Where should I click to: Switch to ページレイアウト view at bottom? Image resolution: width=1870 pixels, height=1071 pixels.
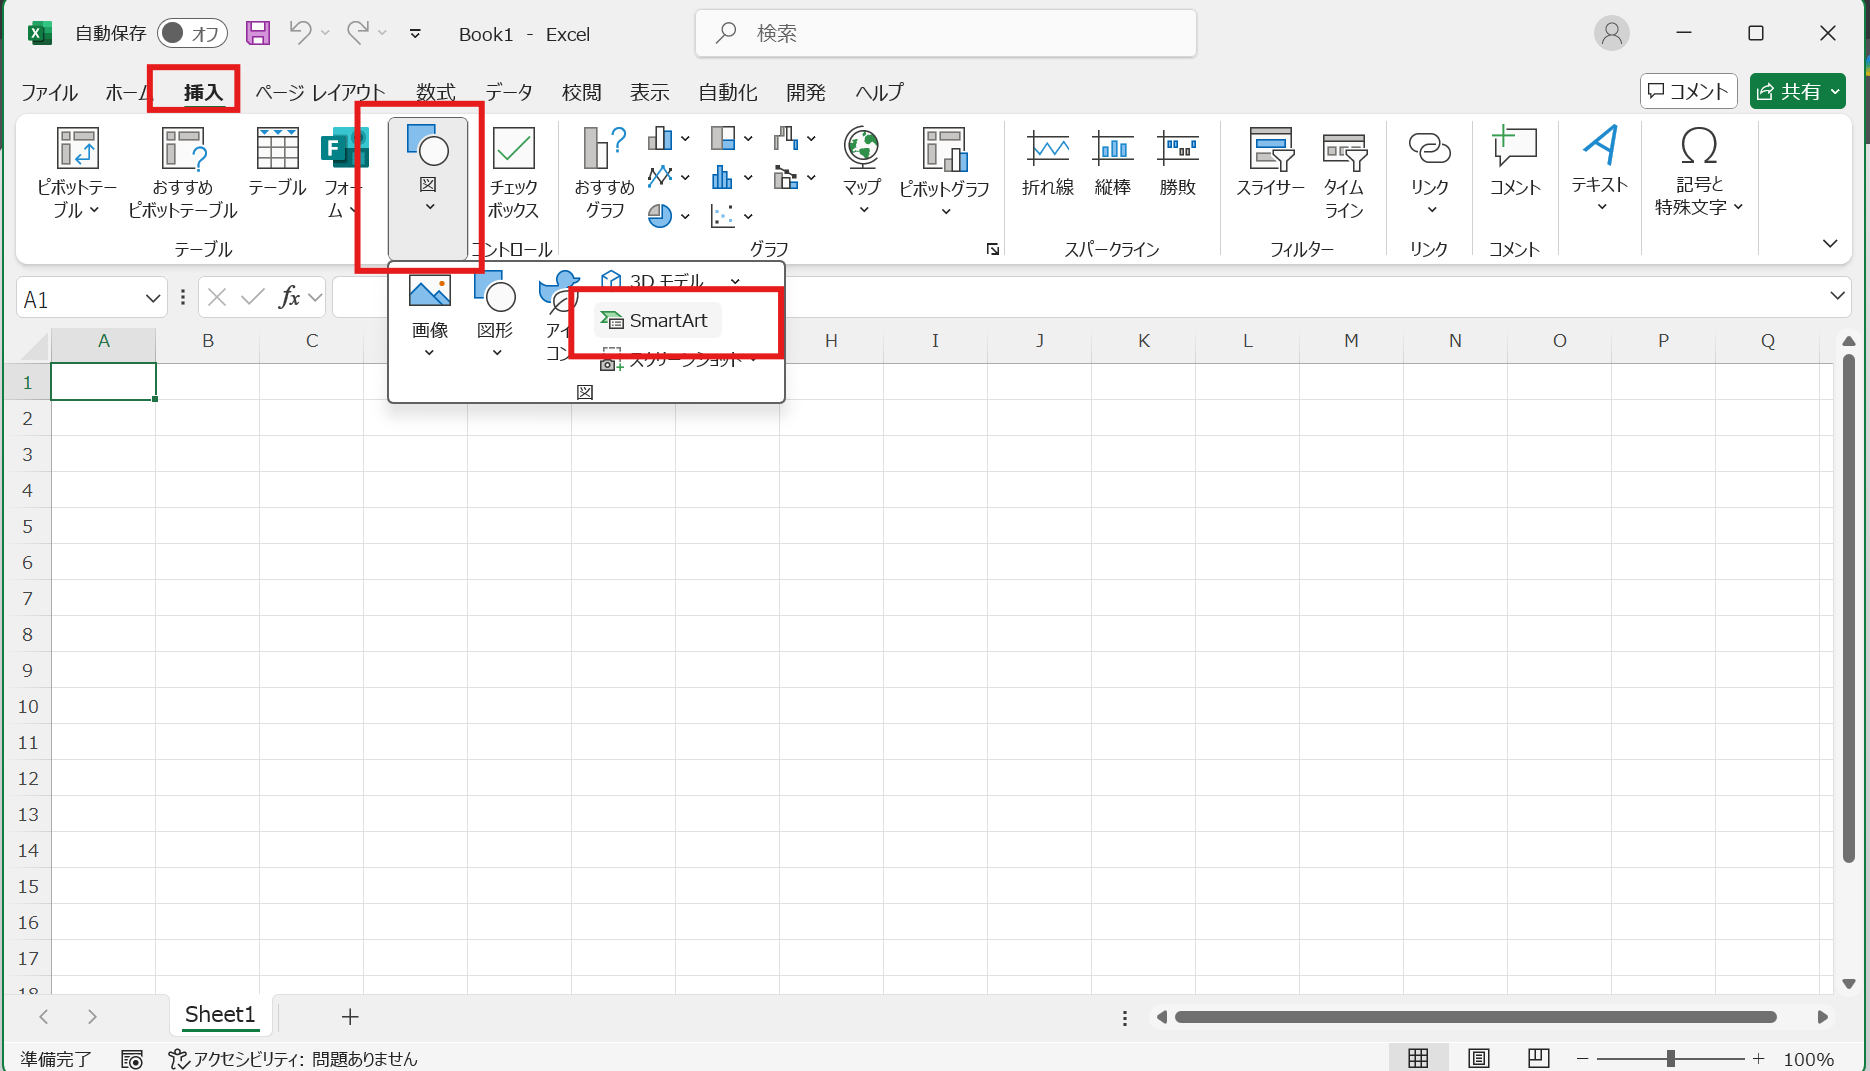1479,1057
